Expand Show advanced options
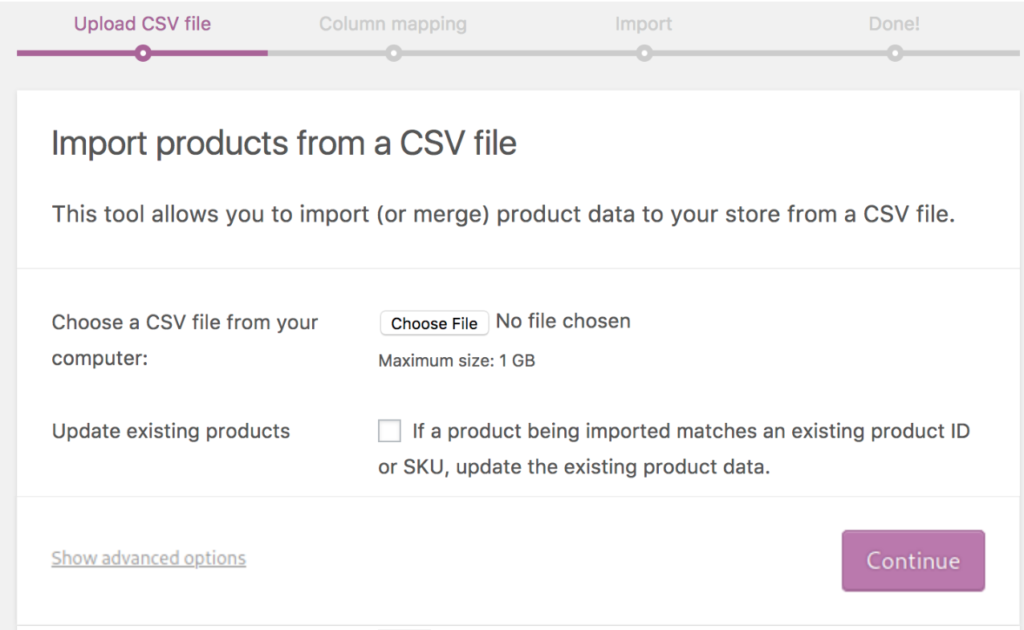Image resolution: width=1024 pixels, height=630 pixels. pyautogui.click(x=149, y=558)
